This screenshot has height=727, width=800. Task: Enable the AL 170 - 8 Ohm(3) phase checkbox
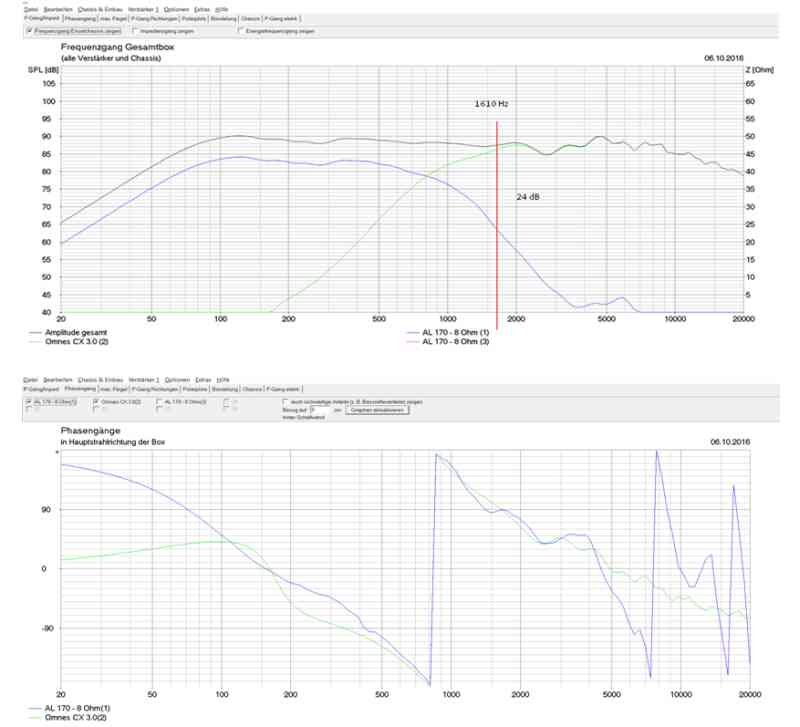159,402
